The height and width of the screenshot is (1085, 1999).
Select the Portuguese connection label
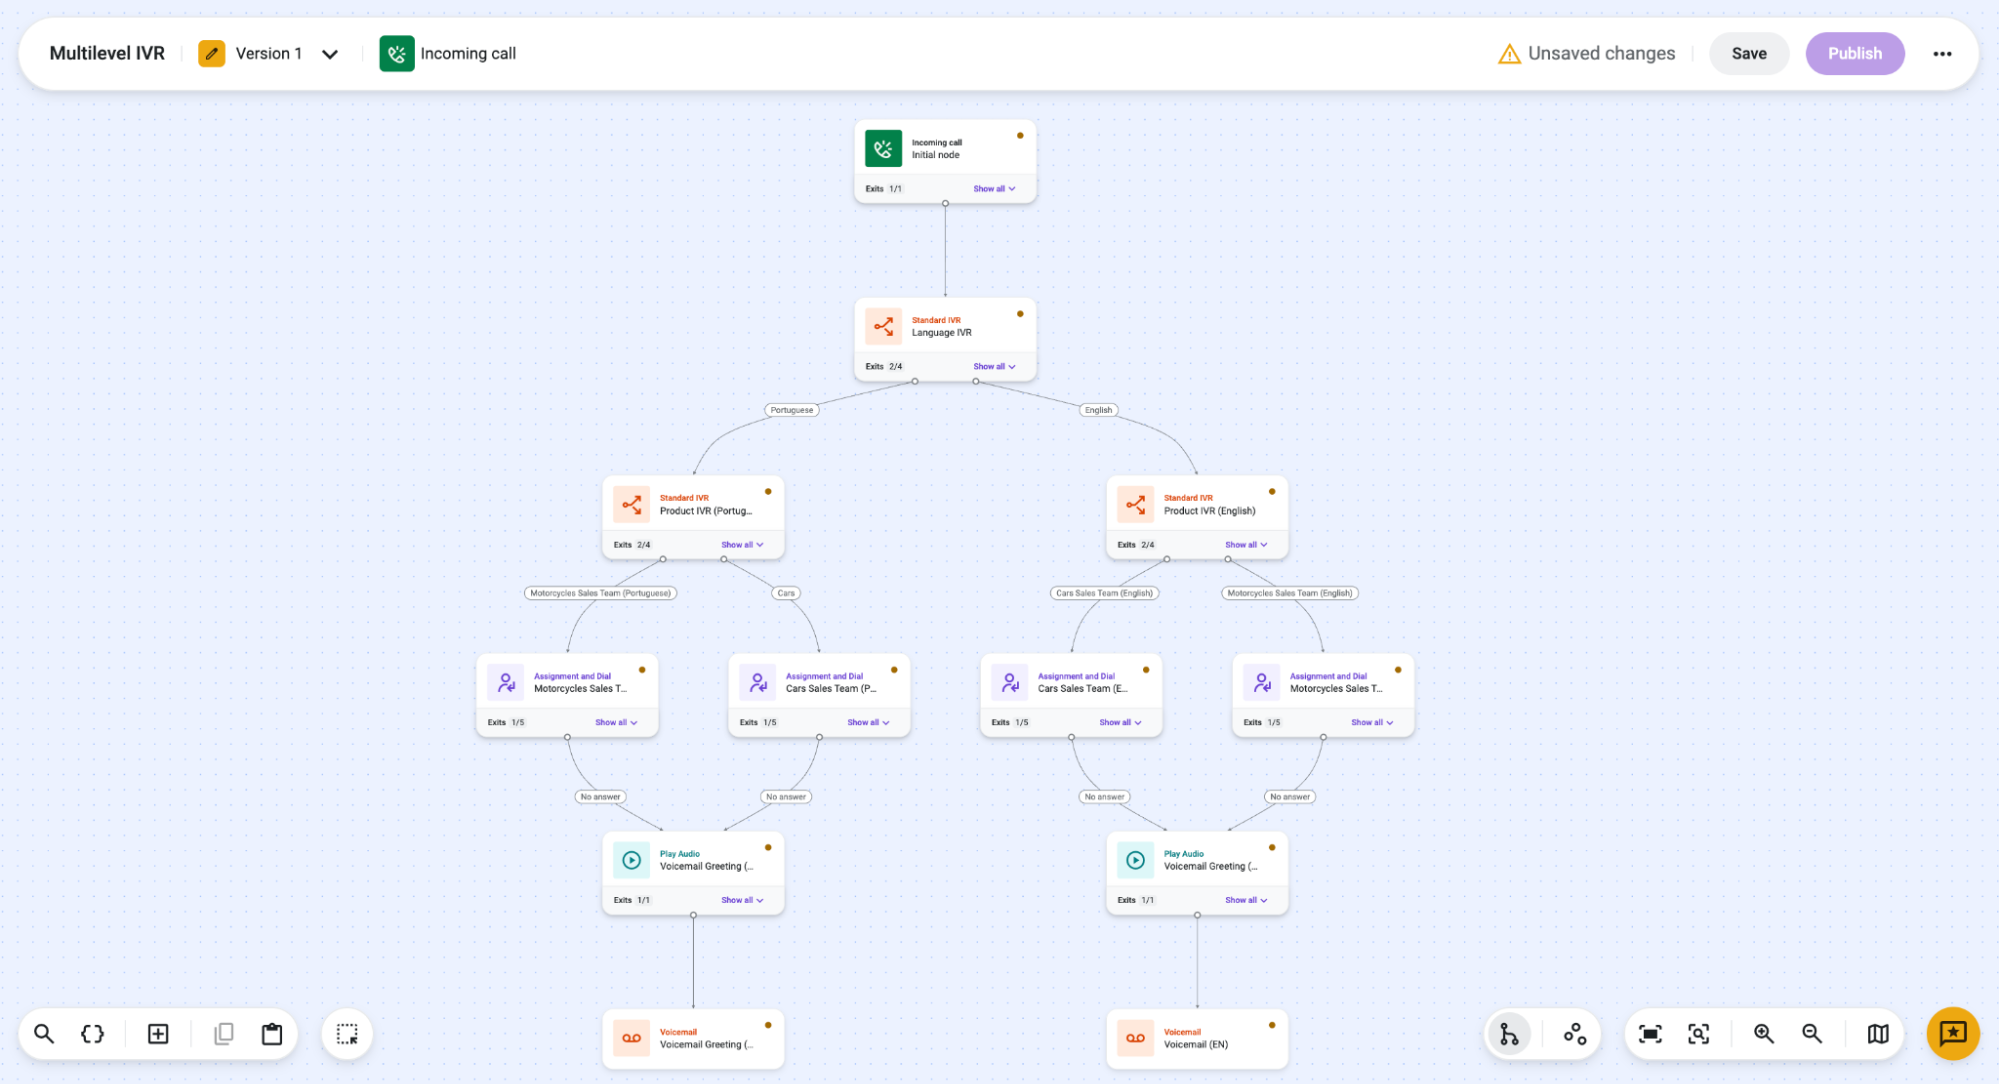tap(792, 410)
